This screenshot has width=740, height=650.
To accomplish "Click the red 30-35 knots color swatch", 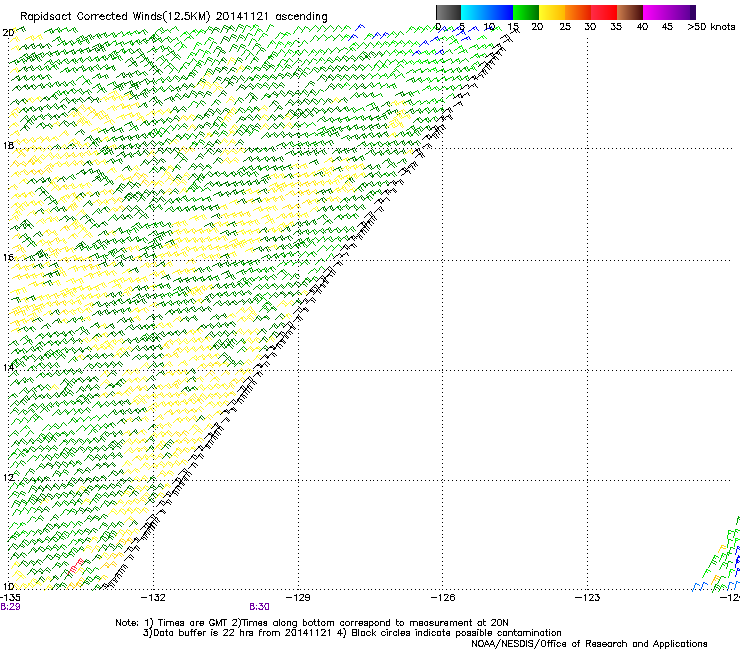I will tap(604, 12).
